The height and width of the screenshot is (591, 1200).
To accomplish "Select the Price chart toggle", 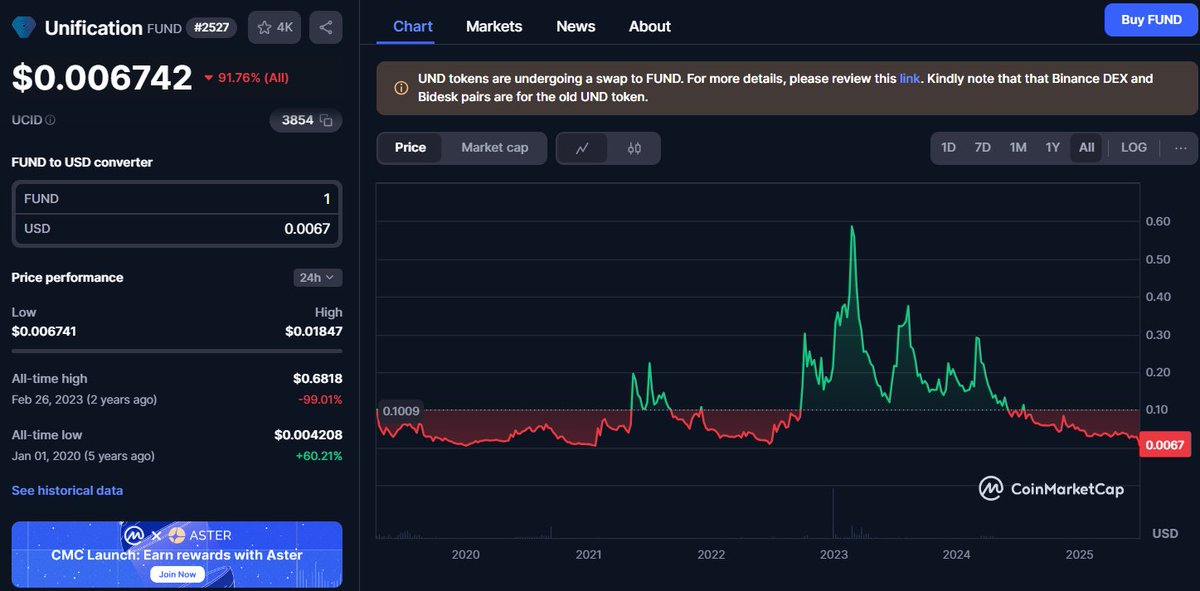I will 410,148.
